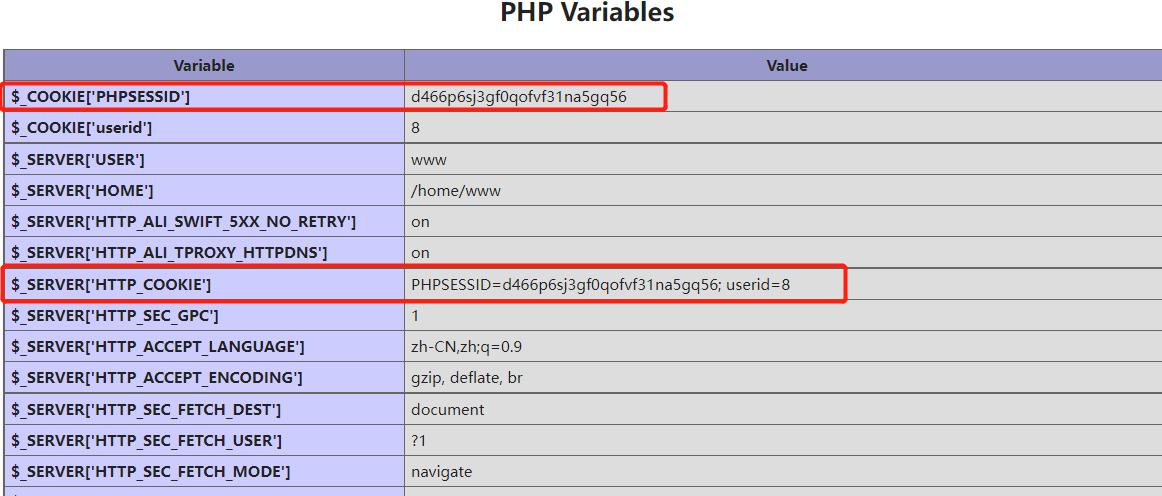Click the /home/www value
The image size is (1162, 496).
(456, 191)
